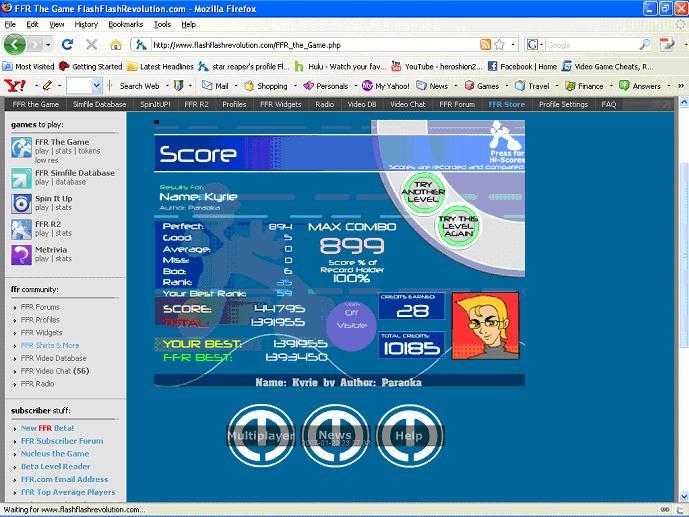Click the FFR The Game sidebar icon
Image resolution: width=689 pixels, height=517 pixels.
click(x=21, y=148)
